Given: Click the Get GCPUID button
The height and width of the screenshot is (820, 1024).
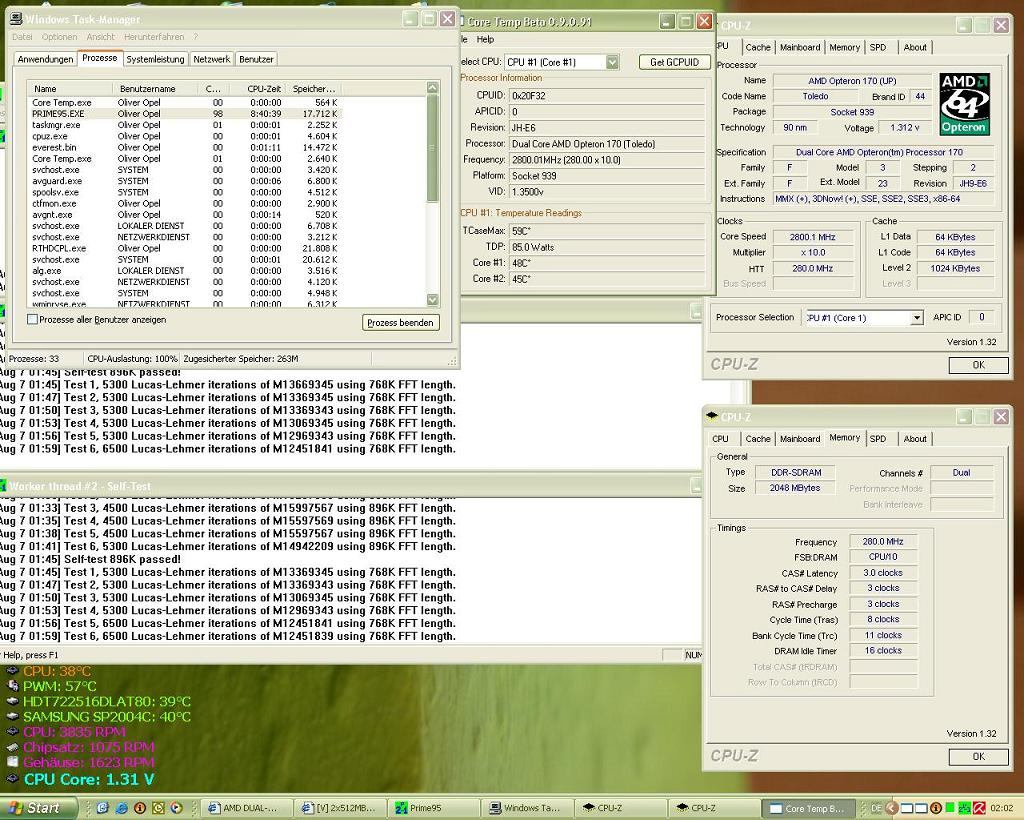Looking at the screenshot, I should (x=675, y=62).
